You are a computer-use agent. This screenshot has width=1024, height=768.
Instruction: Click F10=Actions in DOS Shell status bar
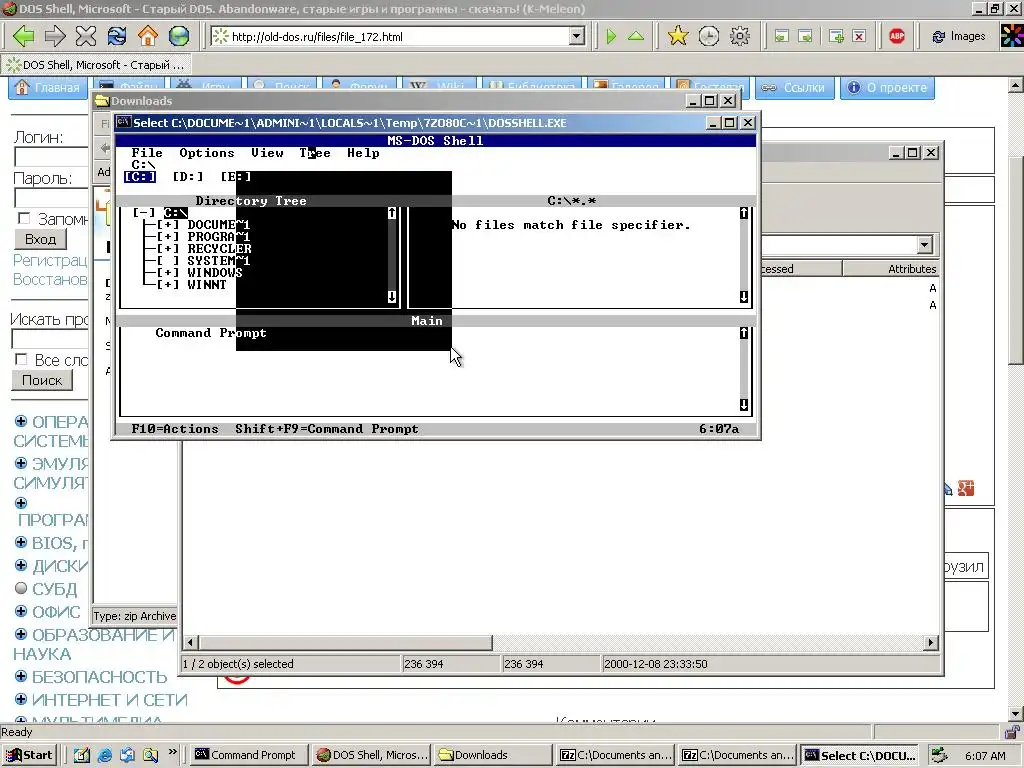pyautogui.click(x=175, y=429)
